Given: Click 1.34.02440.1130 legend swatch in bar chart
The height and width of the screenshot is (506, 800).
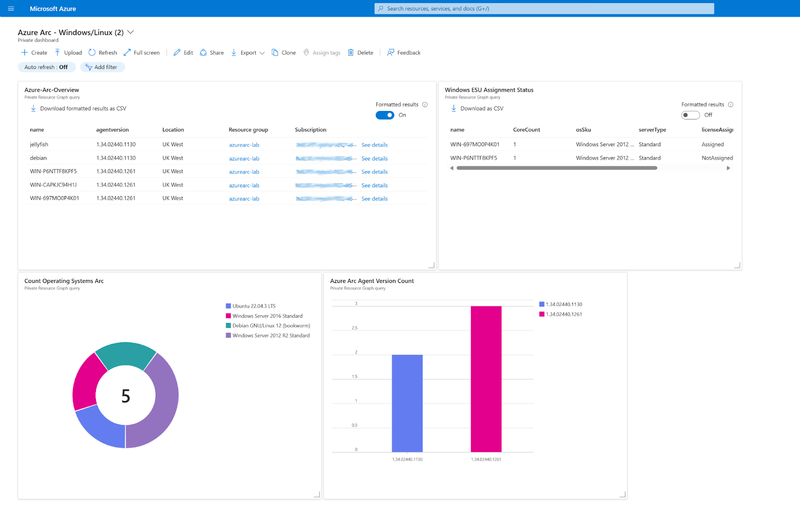Looking at the screenshot, I should click(542, 304).
